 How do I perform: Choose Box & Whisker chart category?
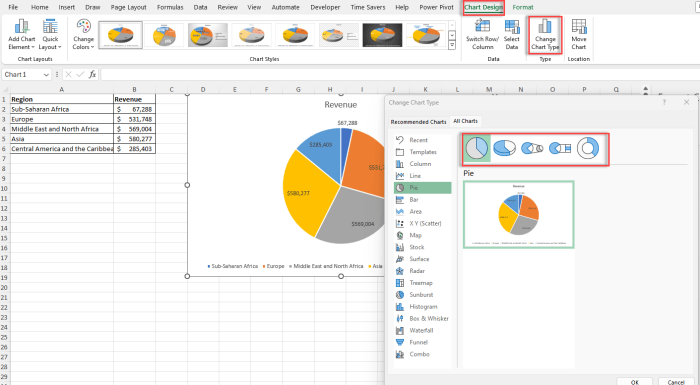coord(423,318)
